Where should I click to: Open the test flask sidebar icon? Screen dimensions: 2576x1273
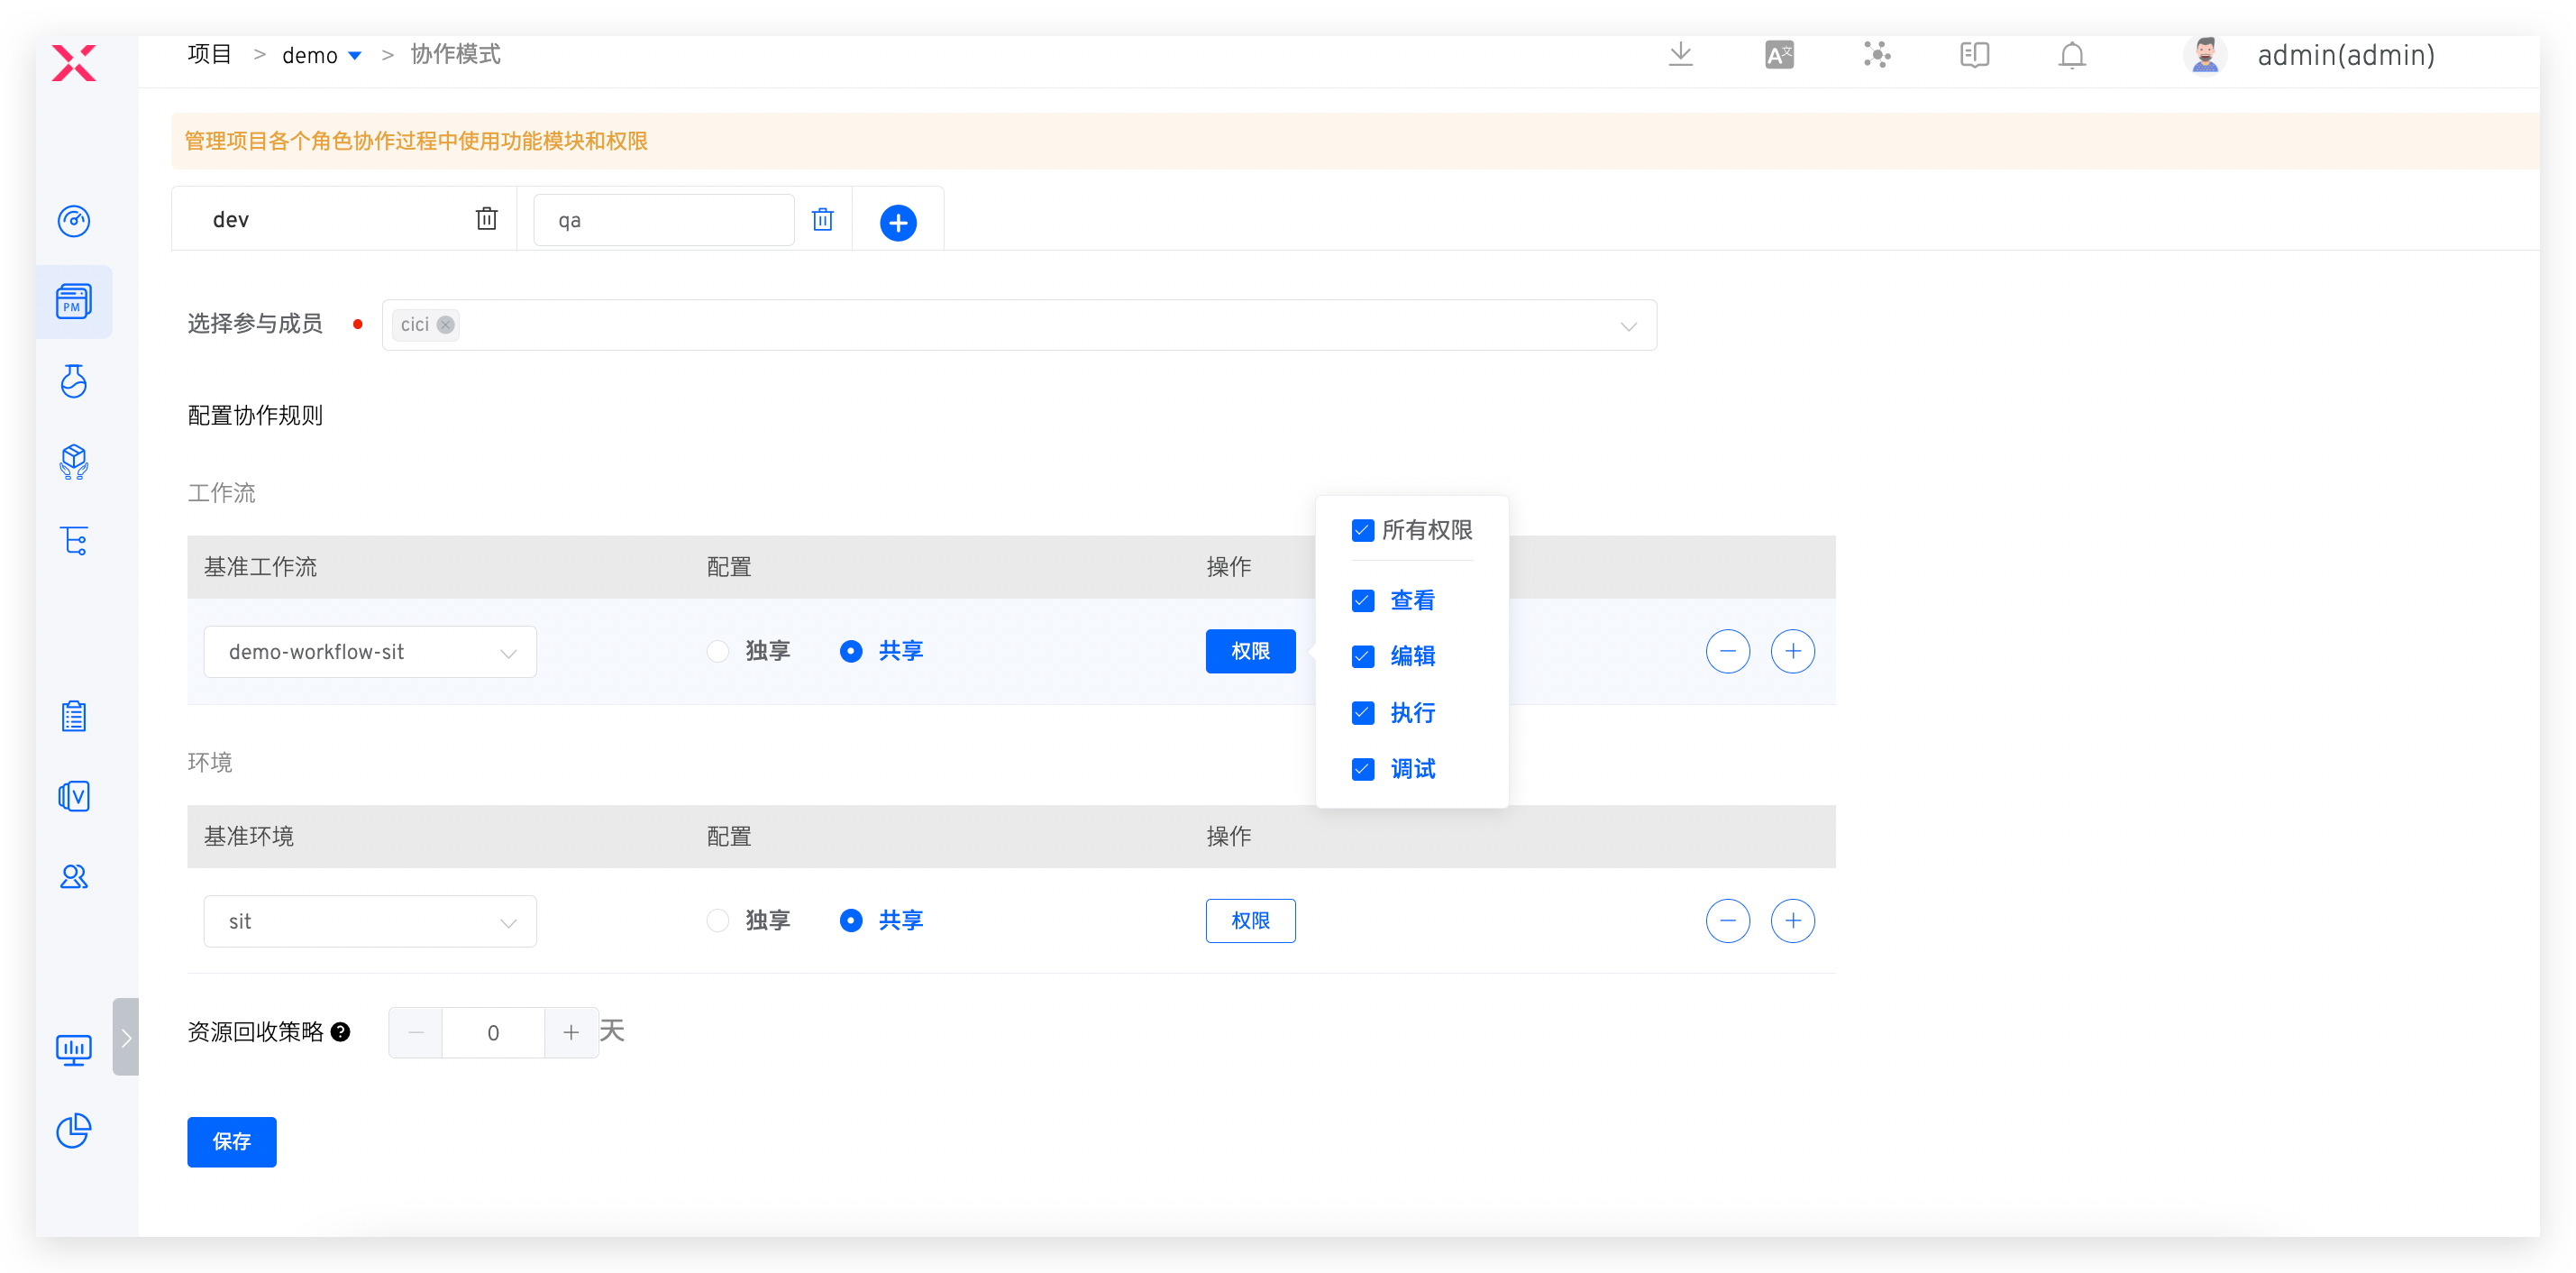coord(74,381)
